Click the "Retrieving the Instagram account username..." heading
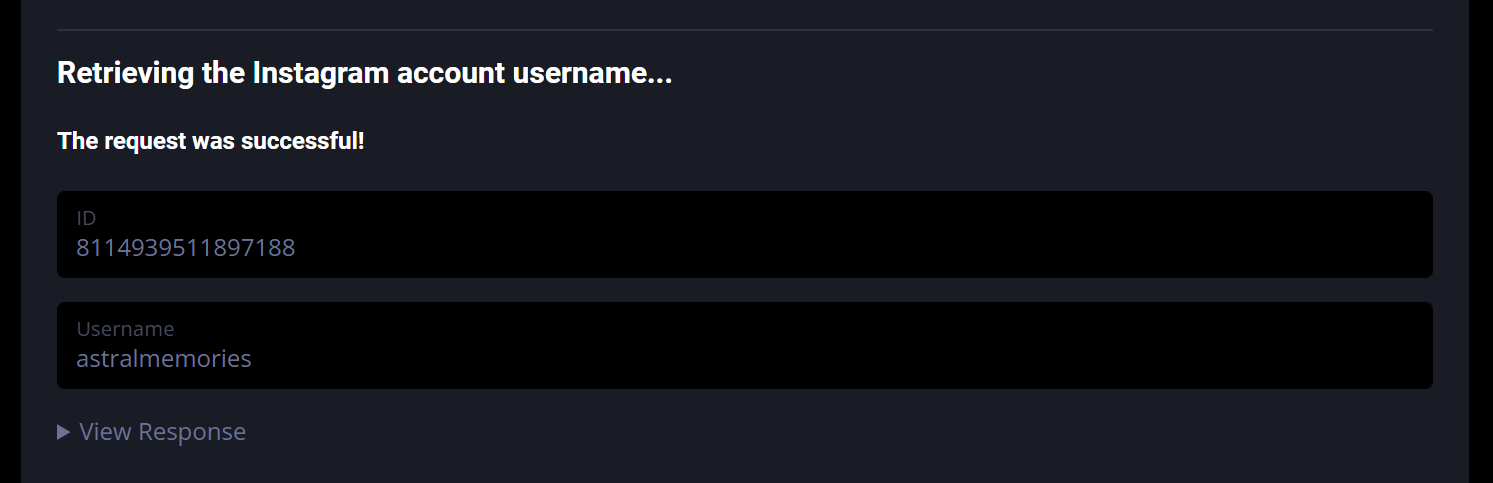Screen dimensions: 1493x483 click(364, 74)
